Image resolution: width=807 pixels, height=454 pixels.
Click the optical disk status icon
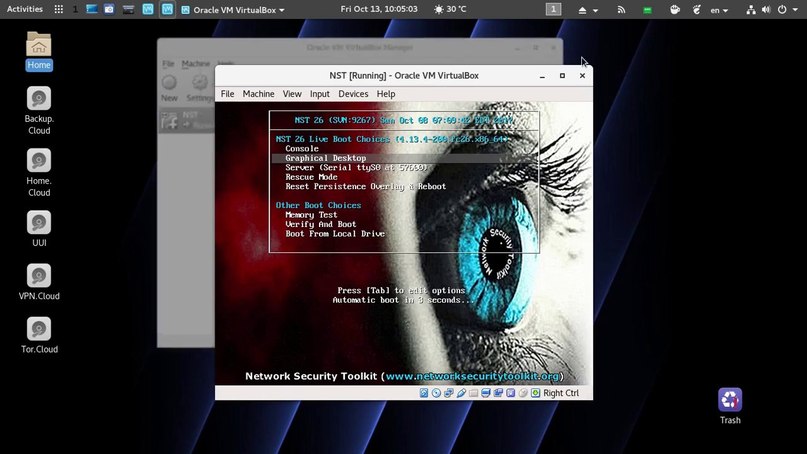[436, 393]
